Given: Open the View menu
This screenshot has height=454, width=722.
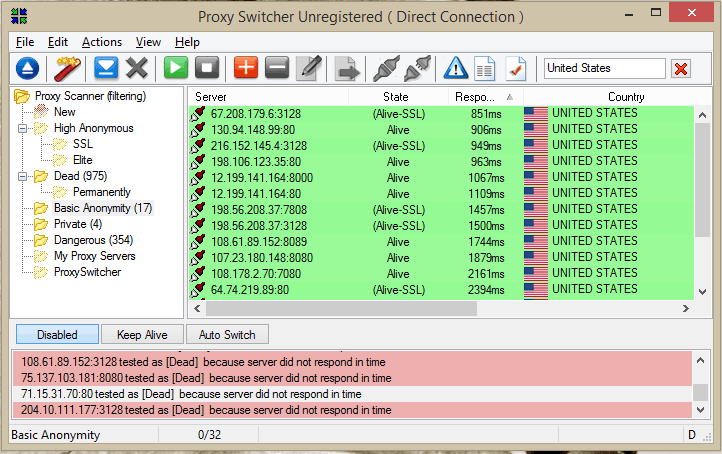Looking at the screenshot, I should click(x=148, y=42).
